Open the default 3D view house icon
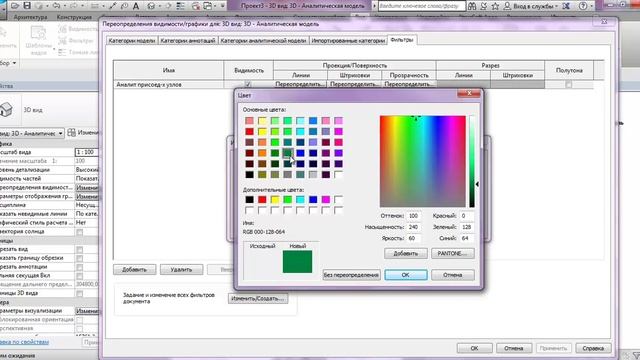Screen dimensions: 640x360 point(152,6)
